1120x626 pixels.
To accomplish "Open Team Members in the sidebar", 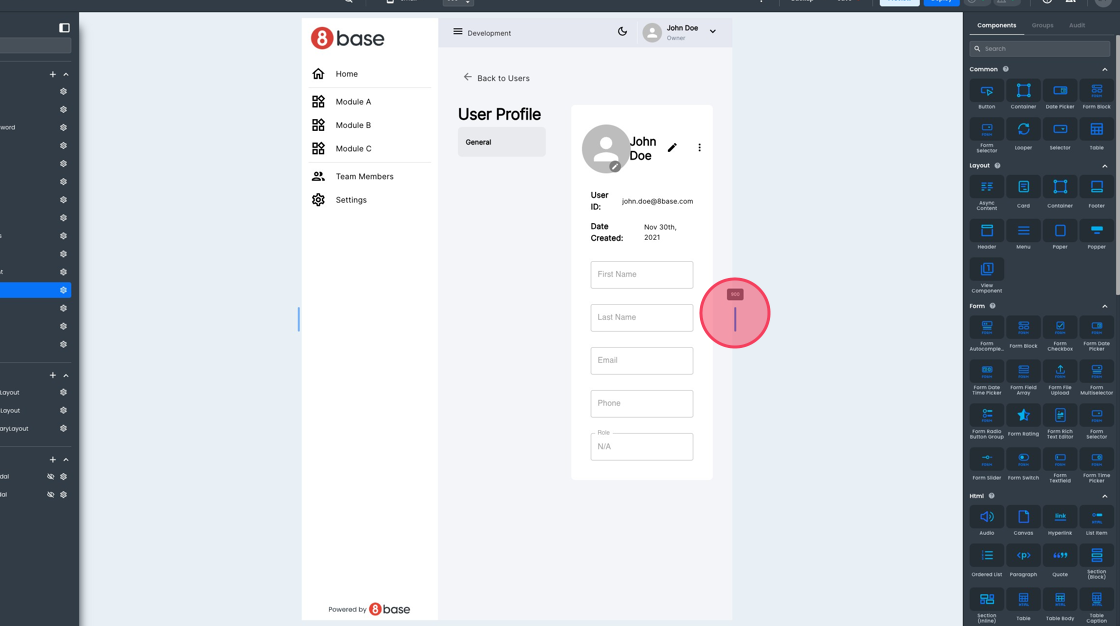I will (x=364, y=177).
